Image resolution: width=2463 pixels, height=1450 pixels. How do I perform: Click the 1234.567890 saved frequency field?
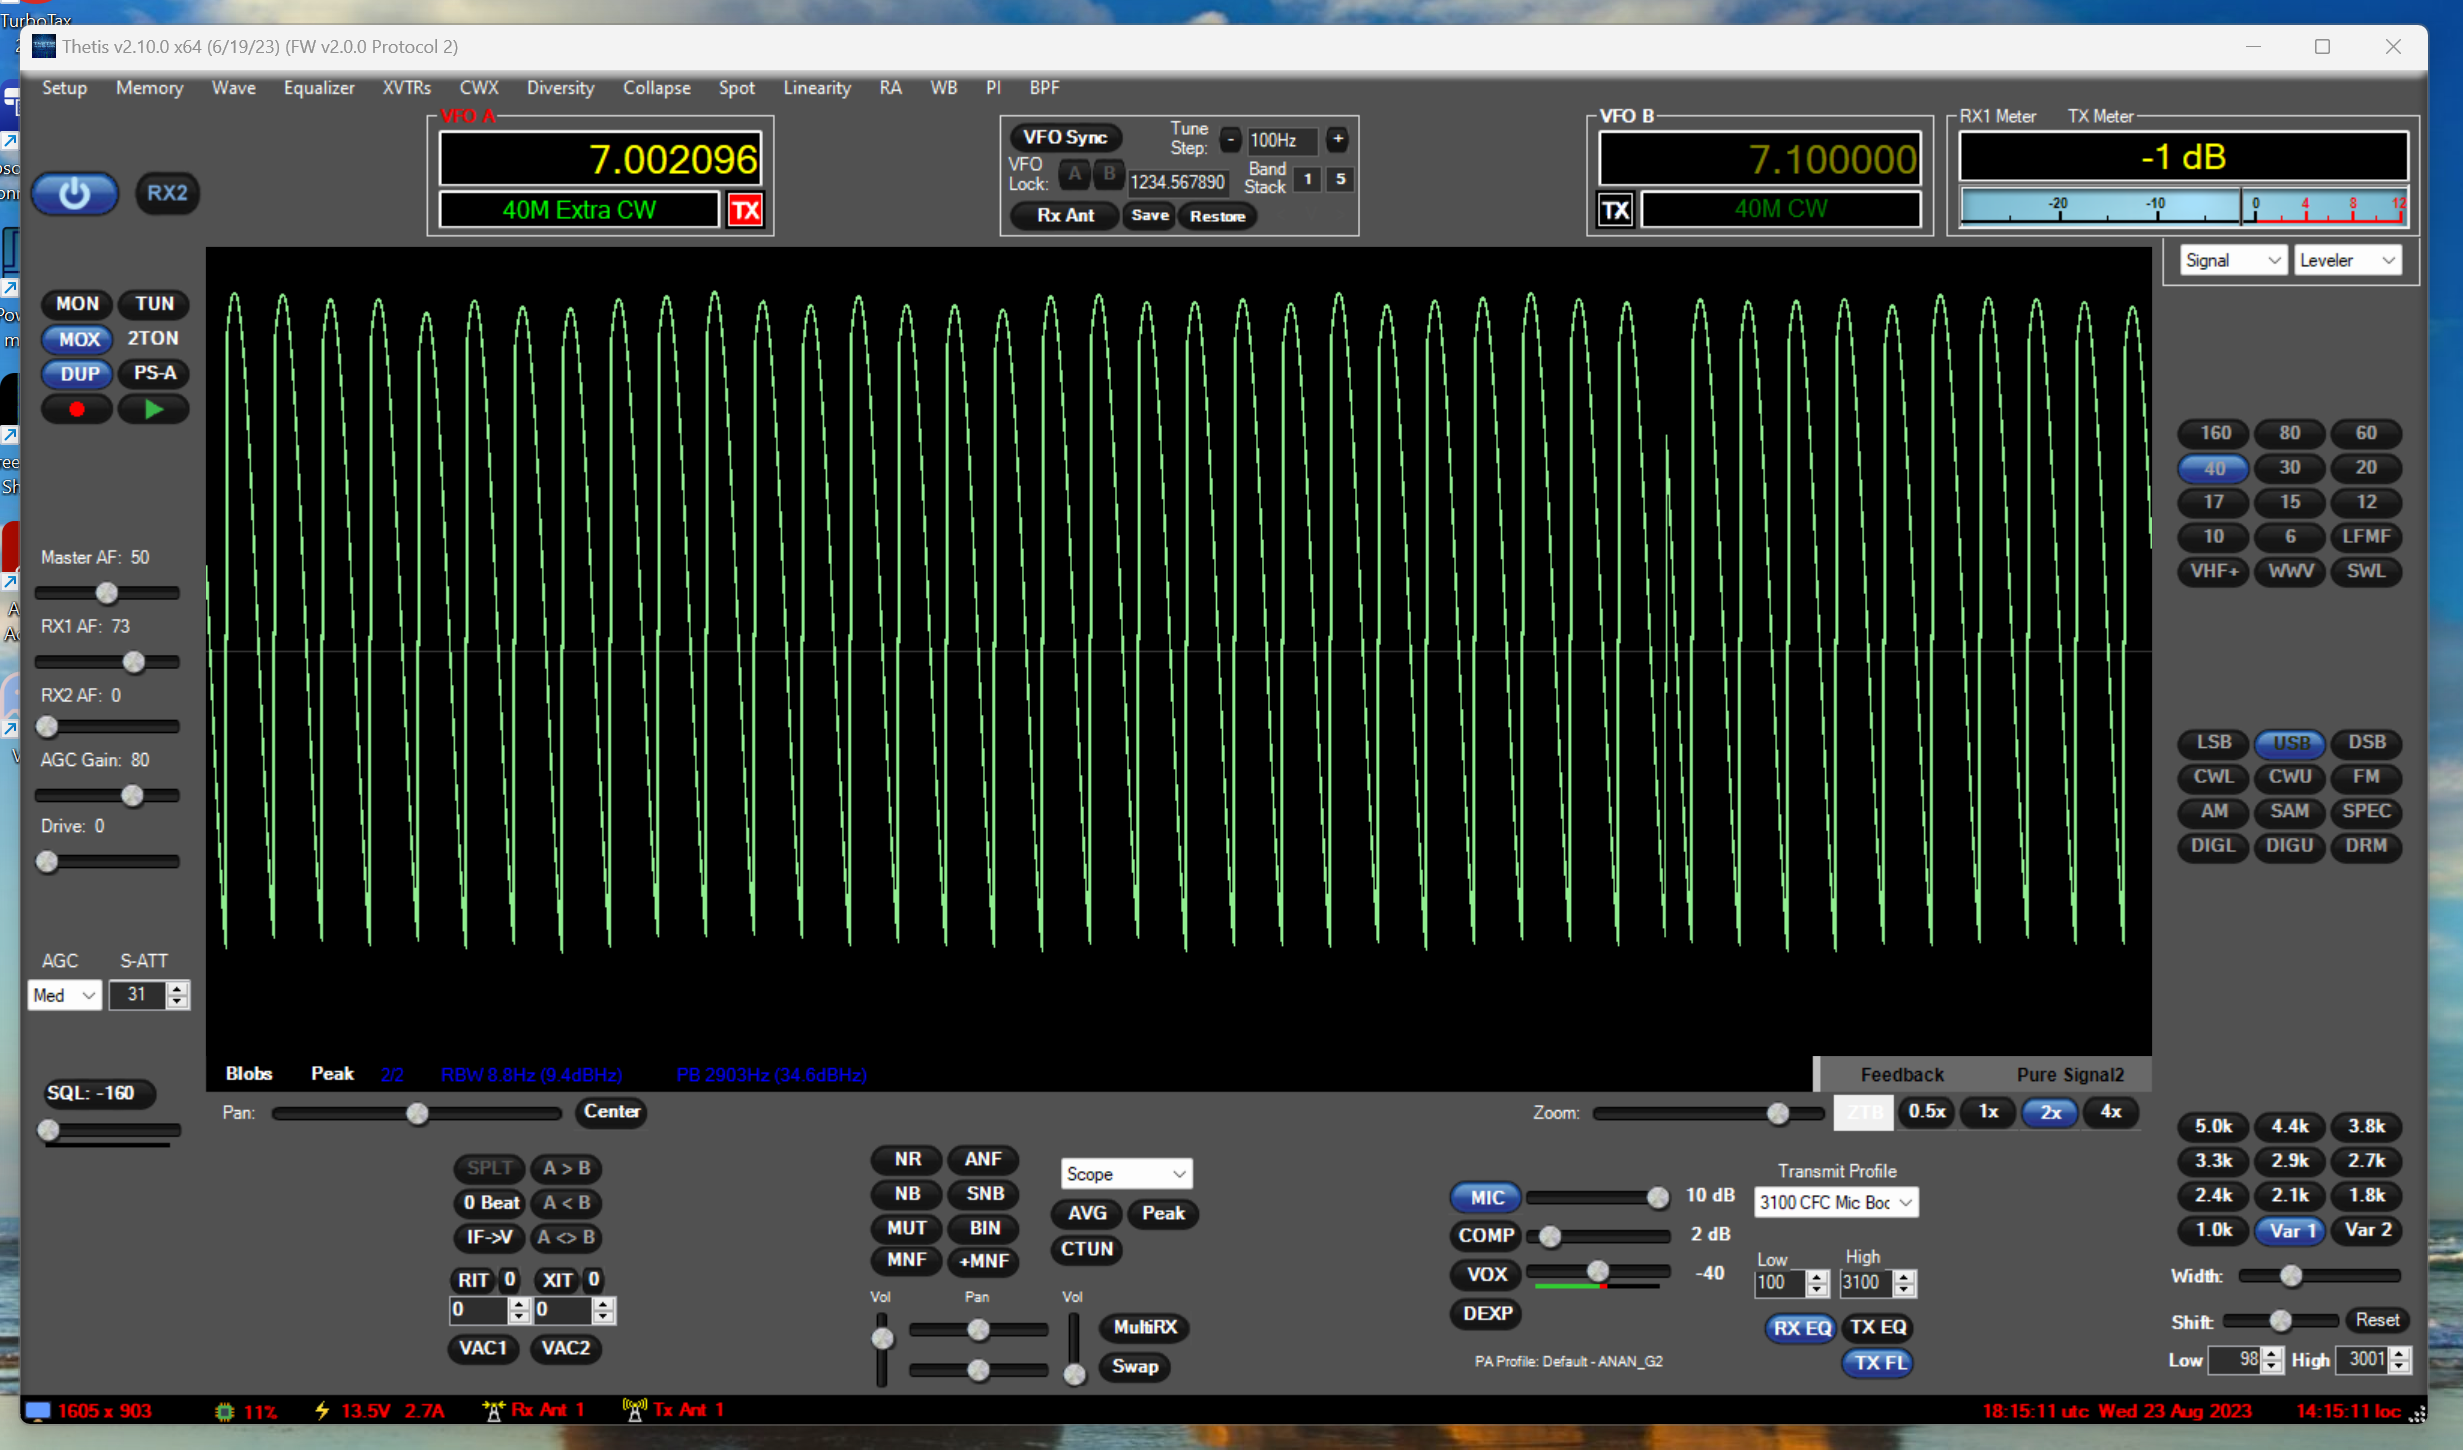pos(1177,182)
